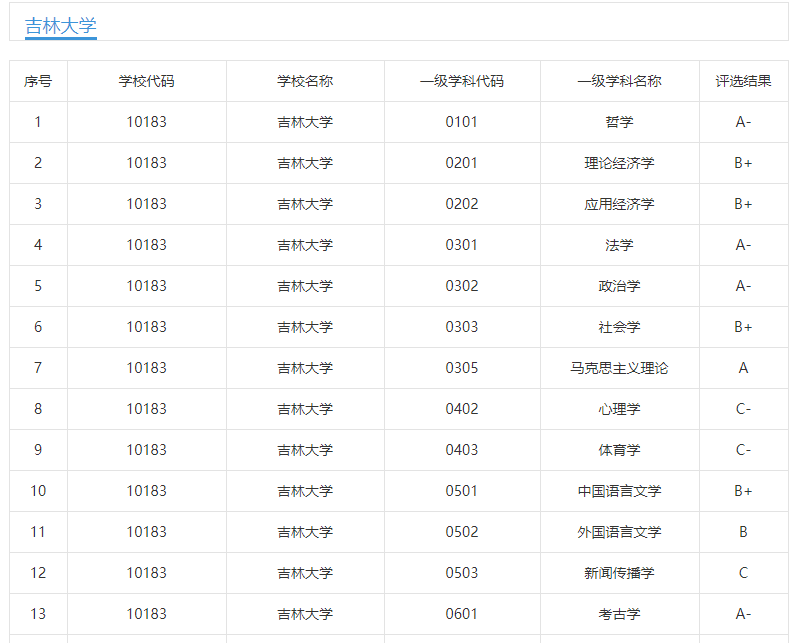801x643 pixels.
Task: Select the 新闻传播学 subject cell
Action: 620,573
